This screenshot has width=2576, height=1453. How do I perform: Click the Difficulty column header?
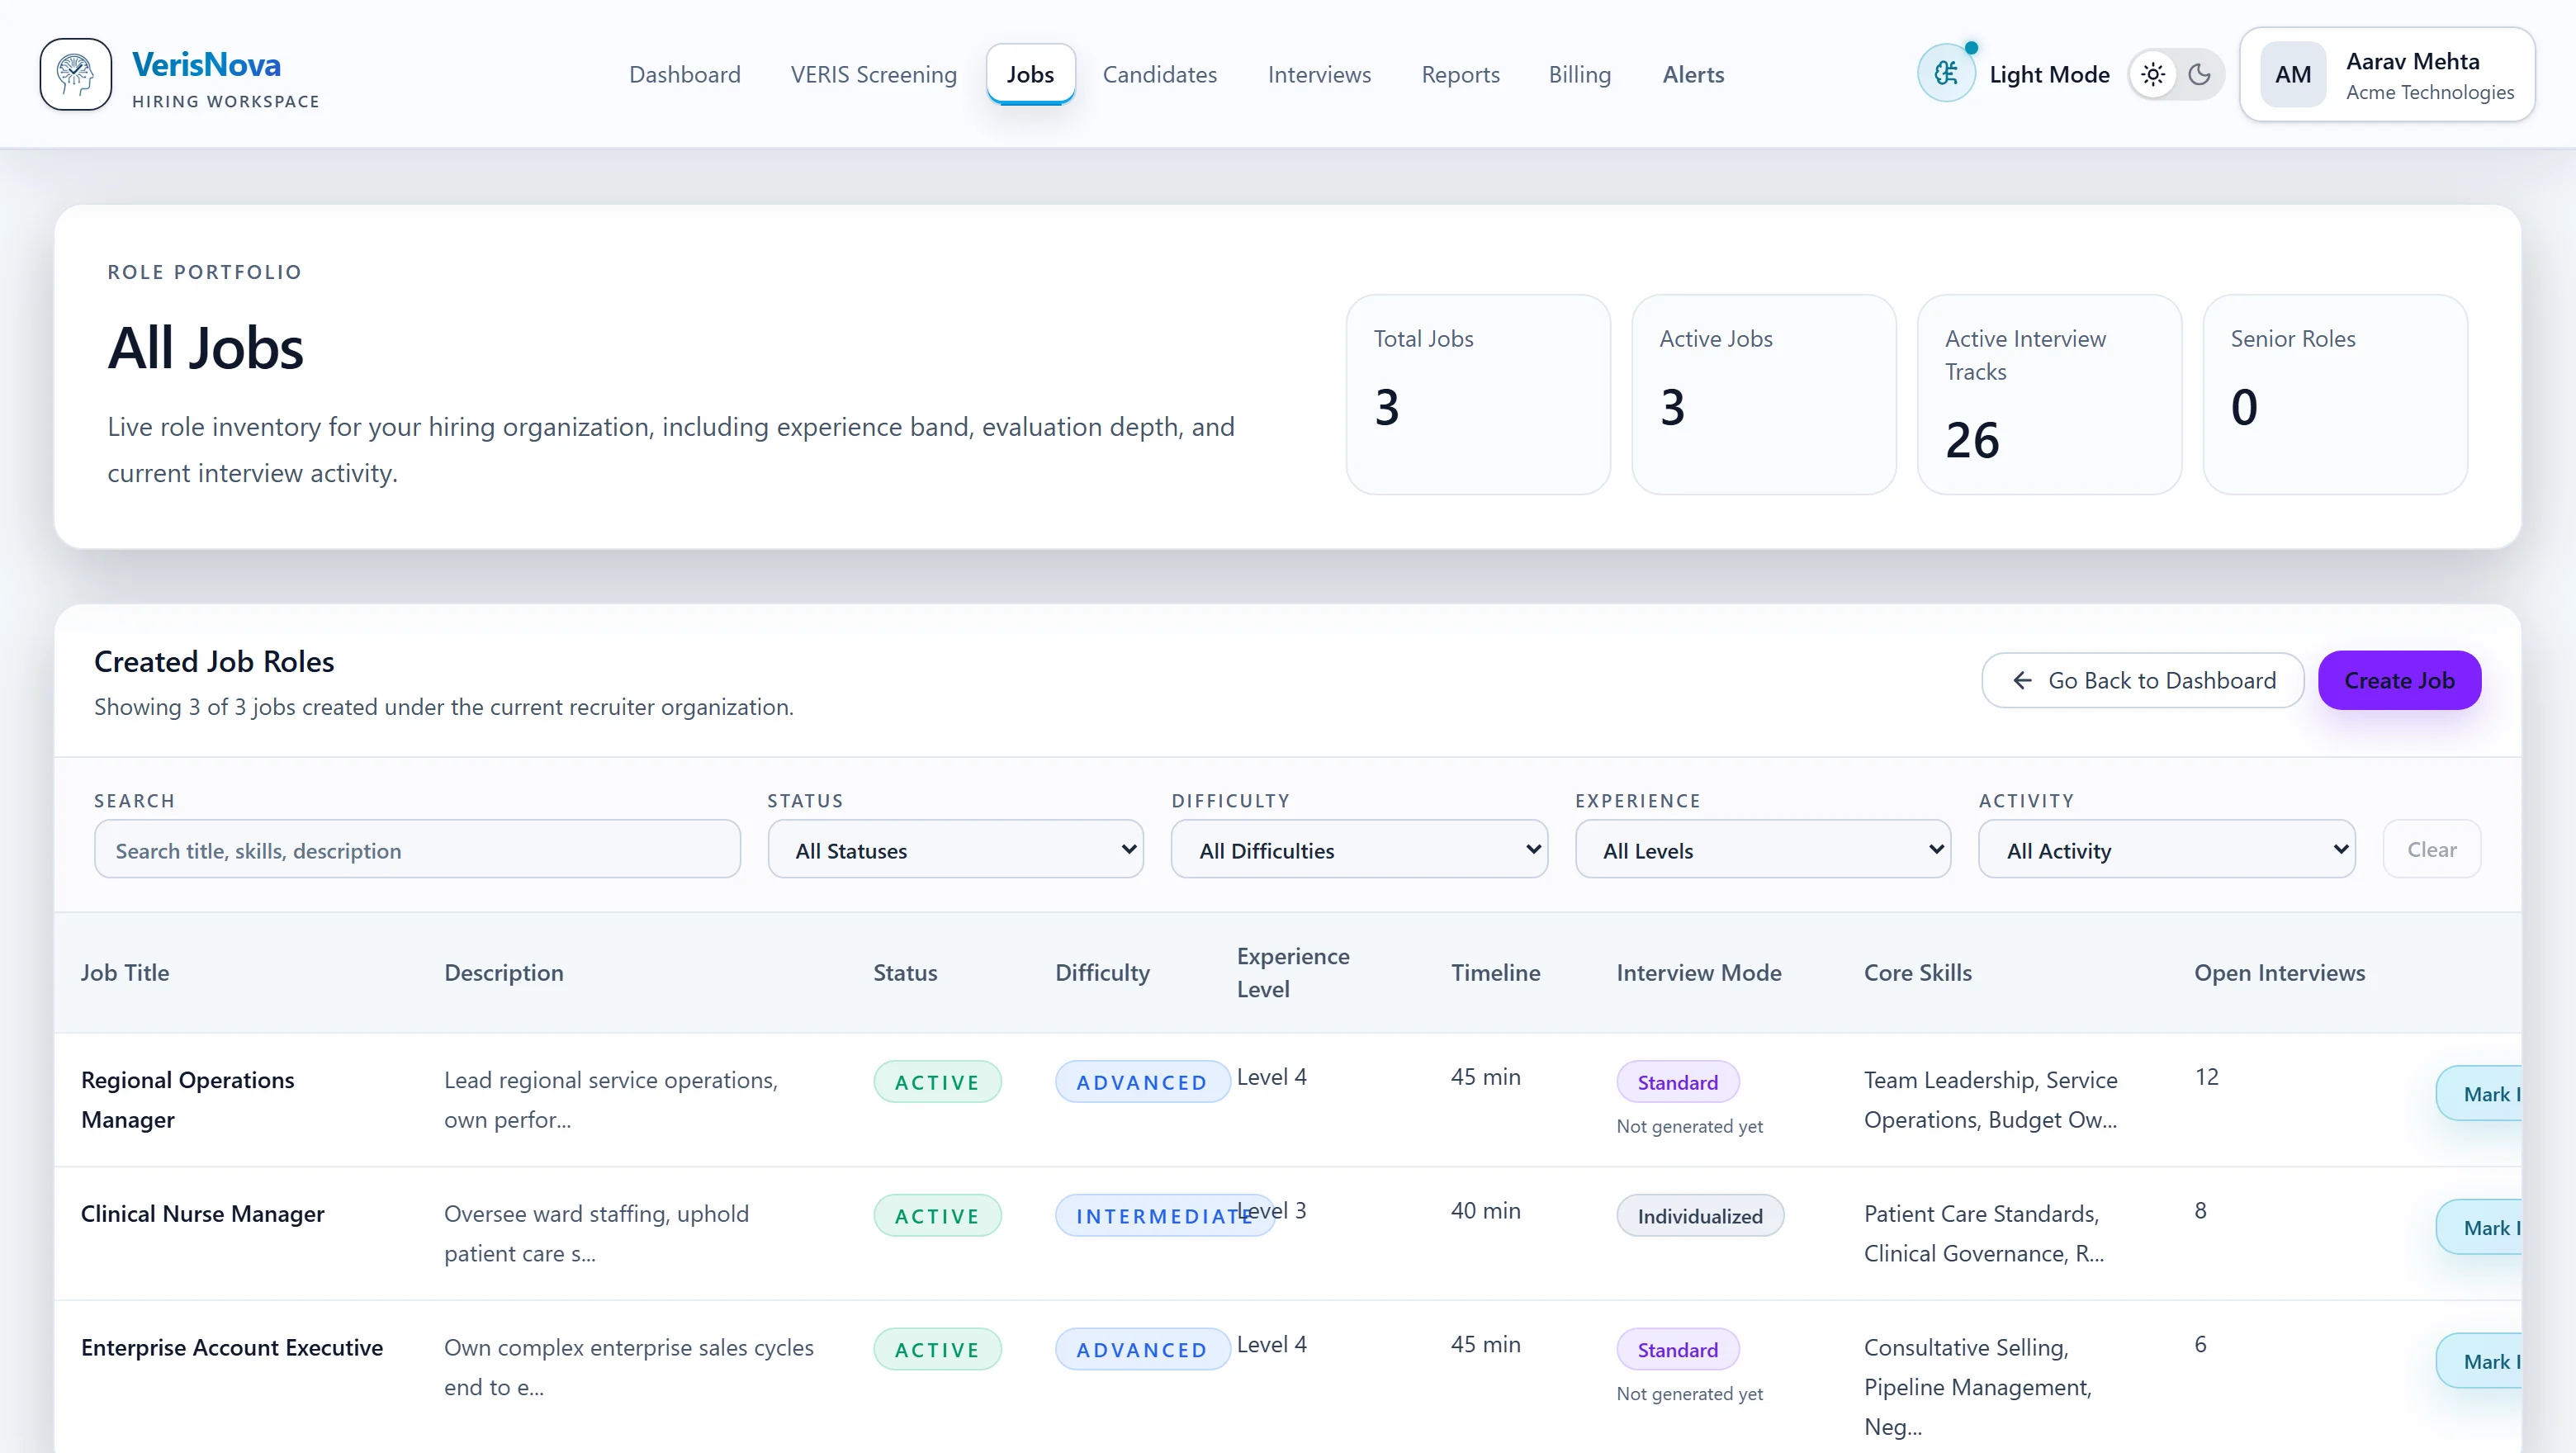click(1102, 972)
